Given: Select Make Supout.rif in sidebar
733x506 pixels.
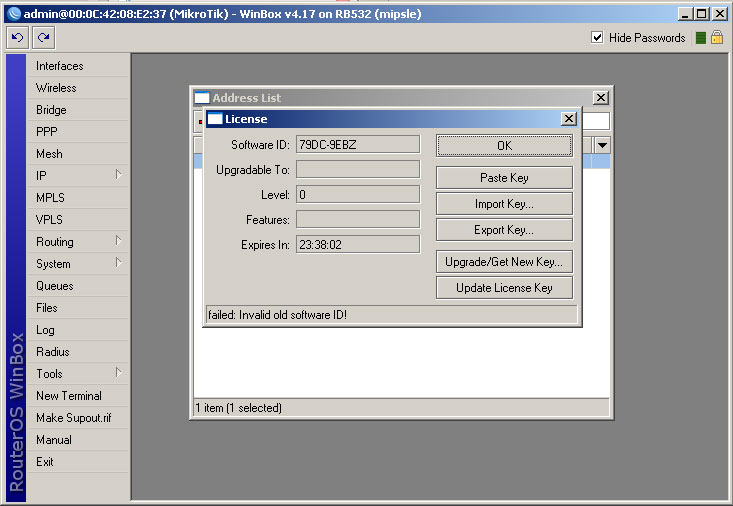Looking at the screenshot, I should click(78, 418).
